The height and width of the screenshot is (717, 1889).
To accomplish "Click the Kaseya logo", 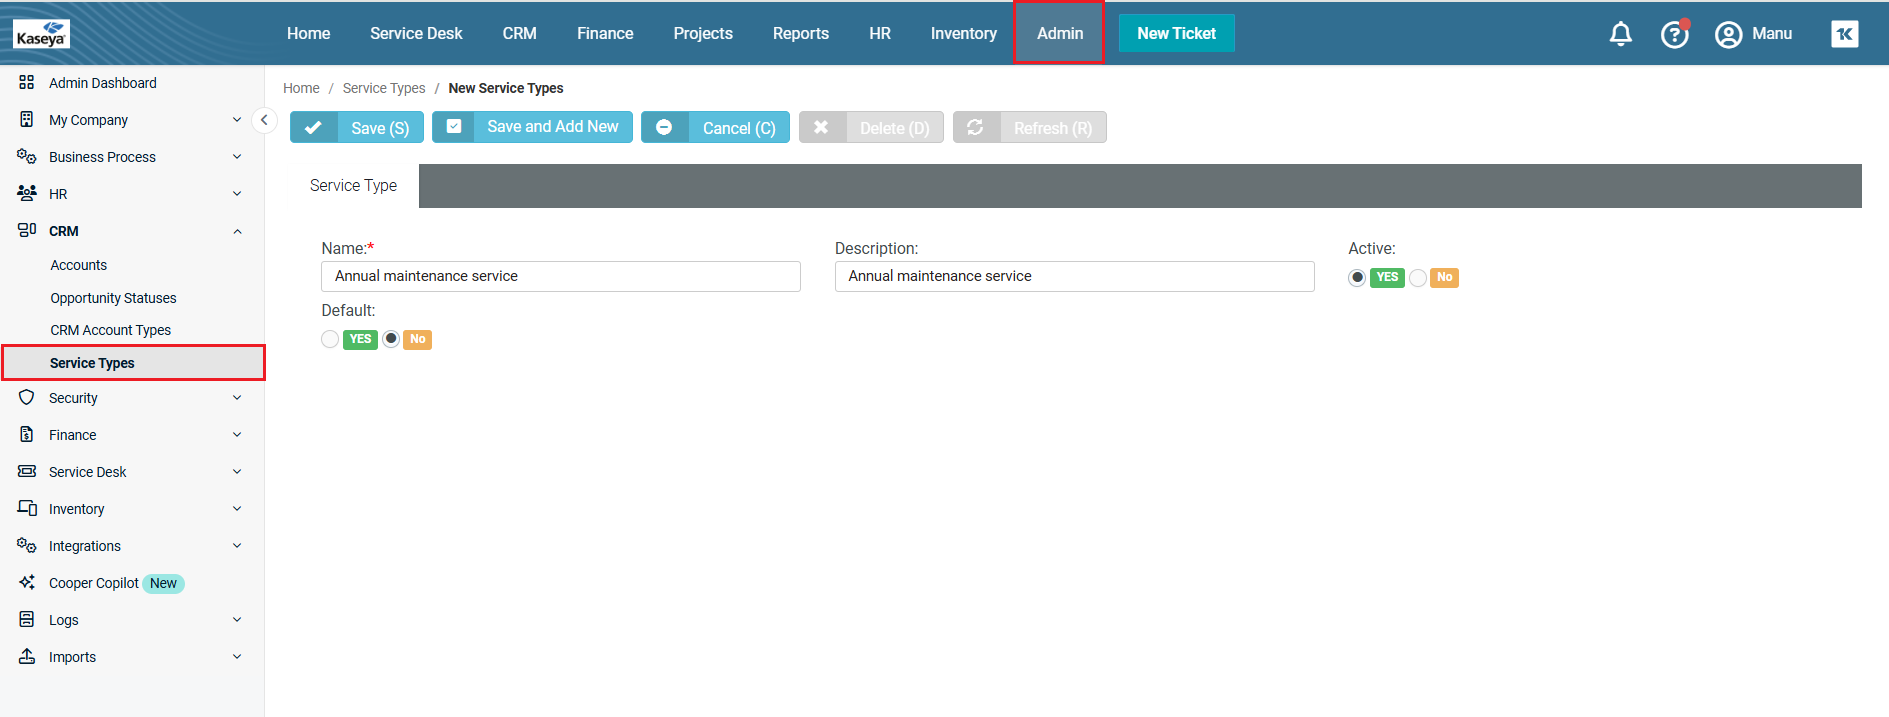I will pyautogui.click(x=41, y=34).
